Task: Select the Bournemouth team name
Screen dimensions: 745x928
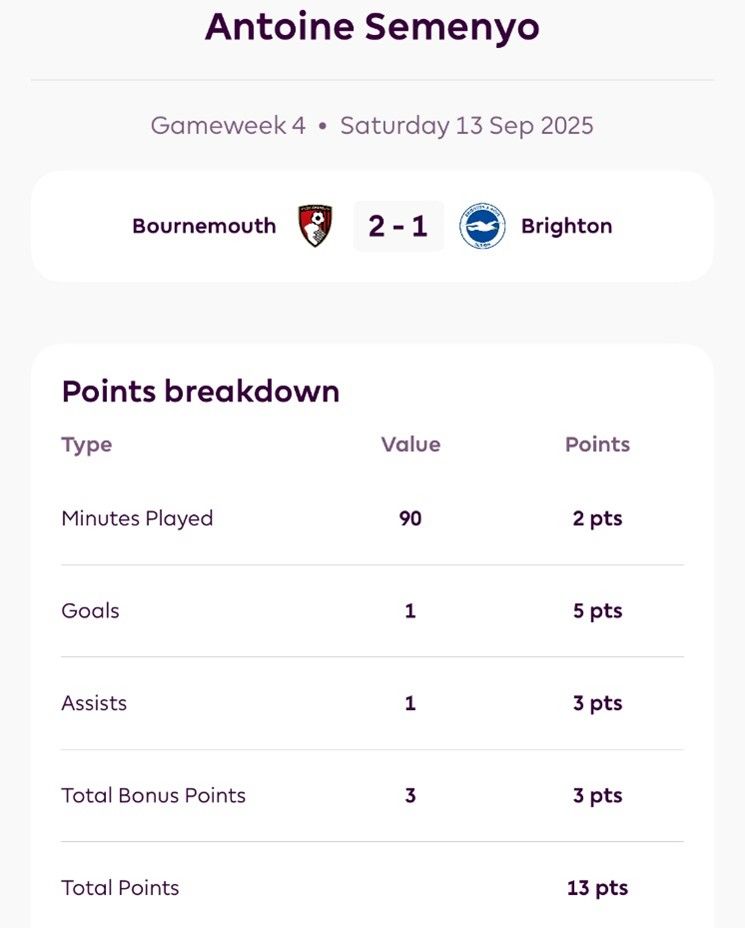Action: [x=204, y=226]
